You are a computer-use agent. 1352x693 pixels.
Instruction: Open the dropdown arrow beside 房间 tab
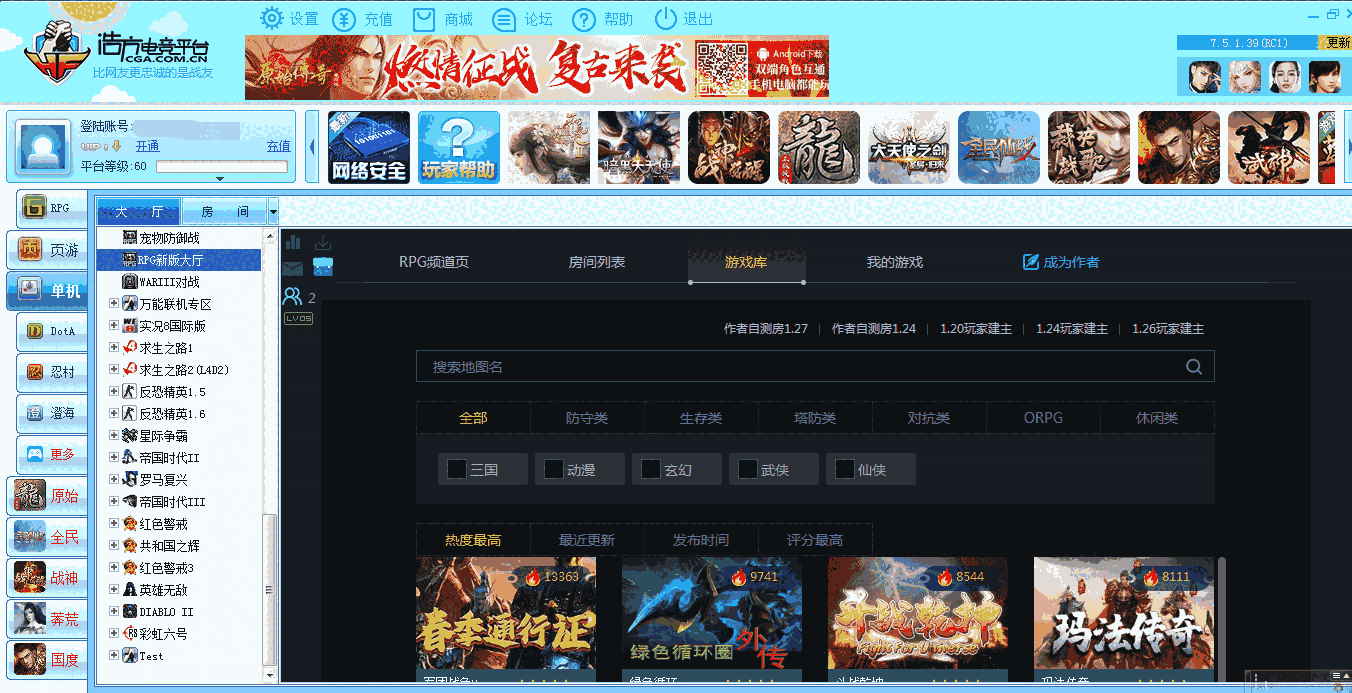273,212
